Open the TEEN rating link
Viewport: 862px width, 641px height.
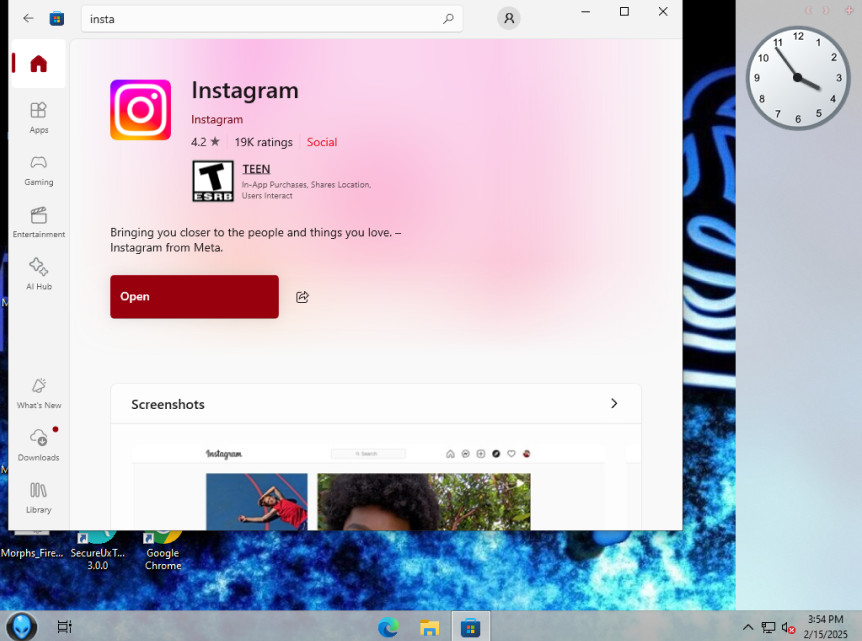coord(256,169)
